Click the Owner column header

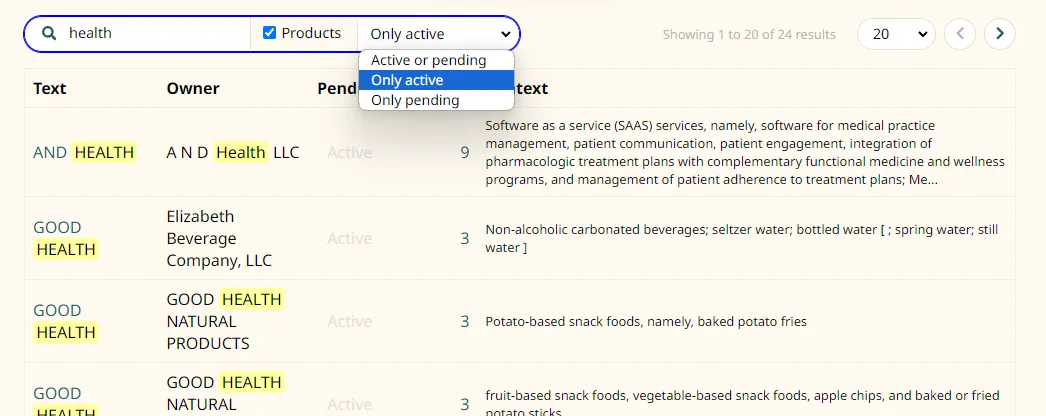(x=193, y=88)
